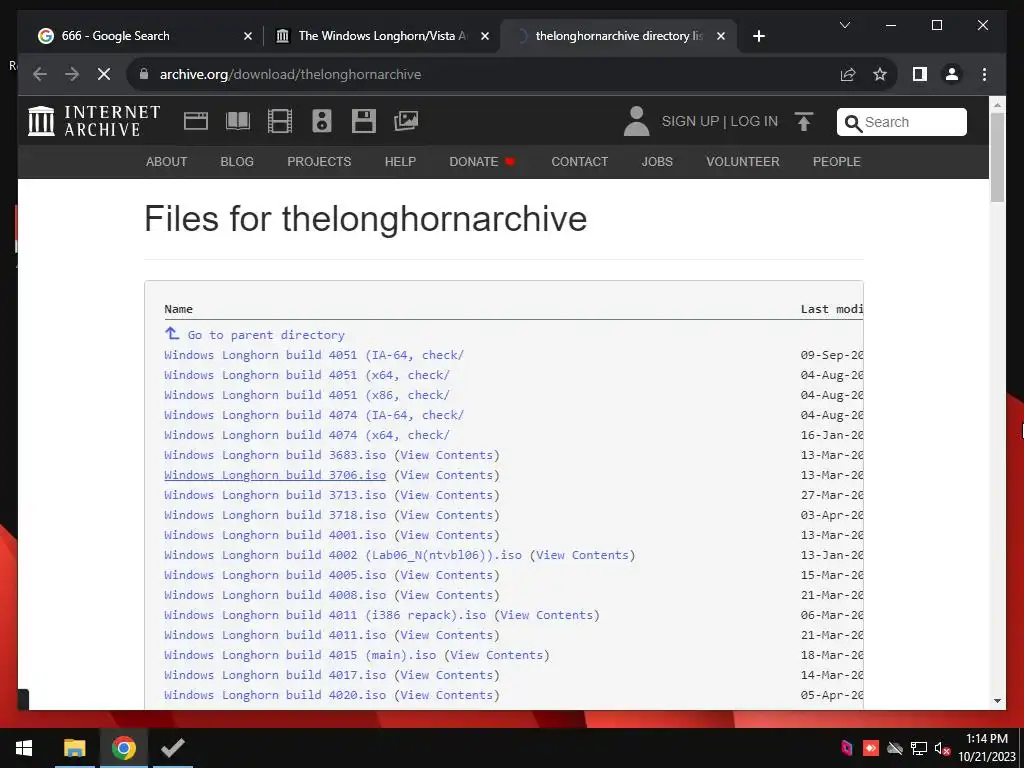Image resolution: width=1024 pixels, height=768 pixels.
Task: Open the DONATE menu item
Action: pyautogui.click(x=482, y=162)
